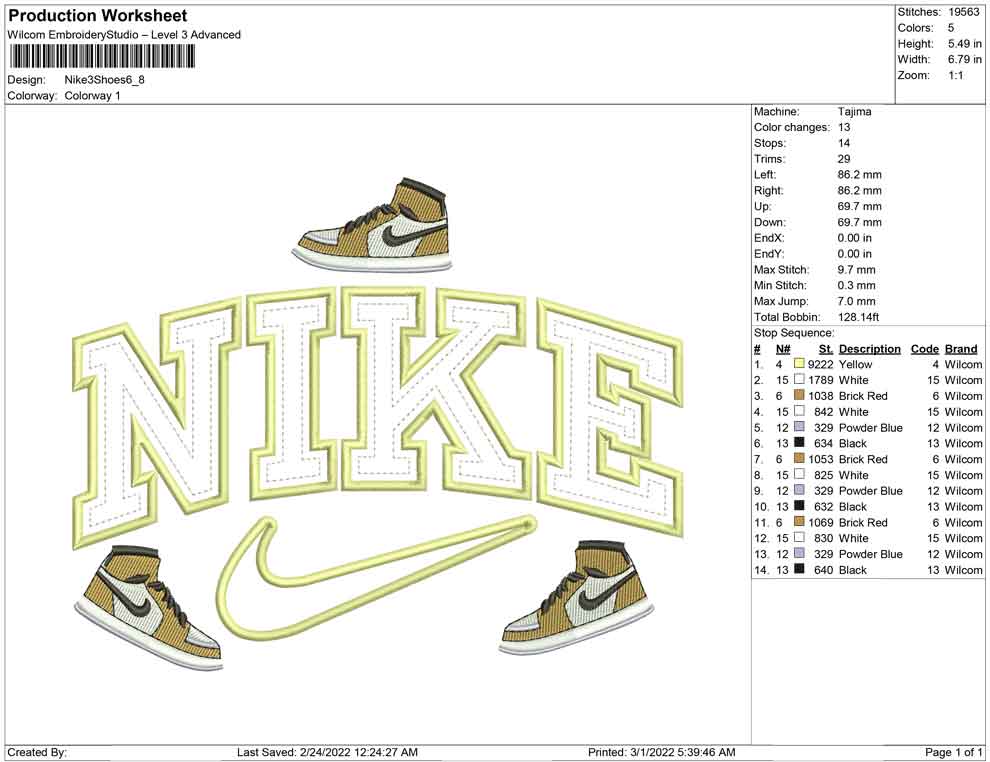Viewport: 990px width, 762px height.
Task: Select the Black swatch with 640 stitches
Action: (x=799, y=569)
